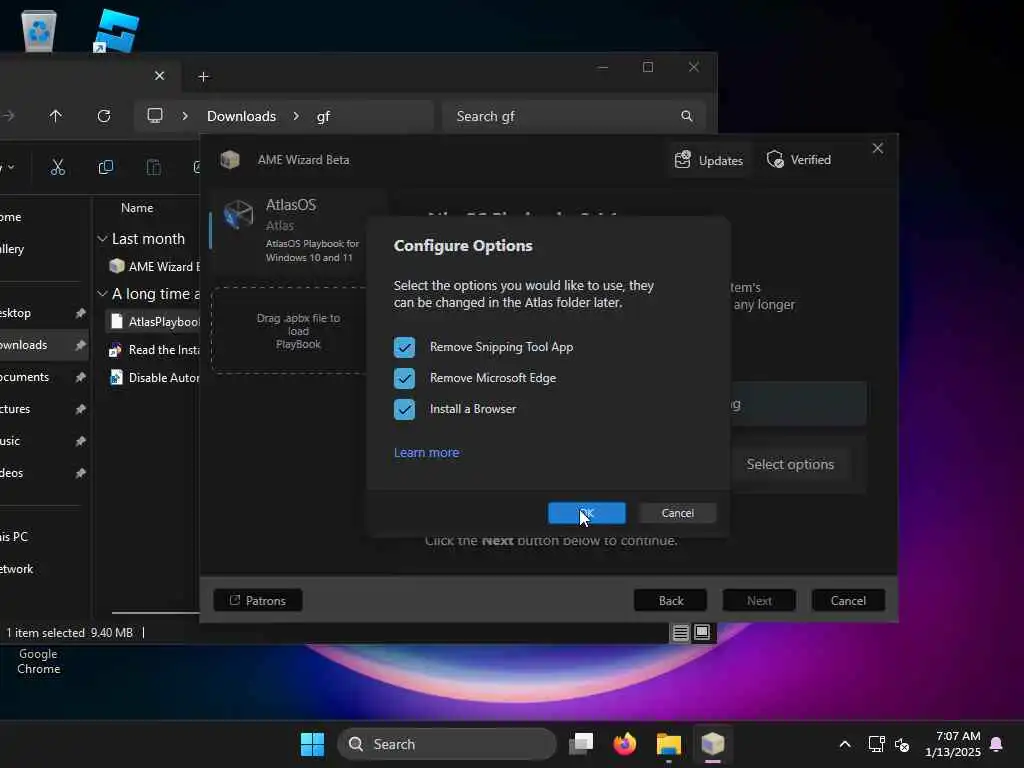Screen dimensions: 1024x768
Task: Open This PC in Explorer sidebar
Action: [14, 537]
